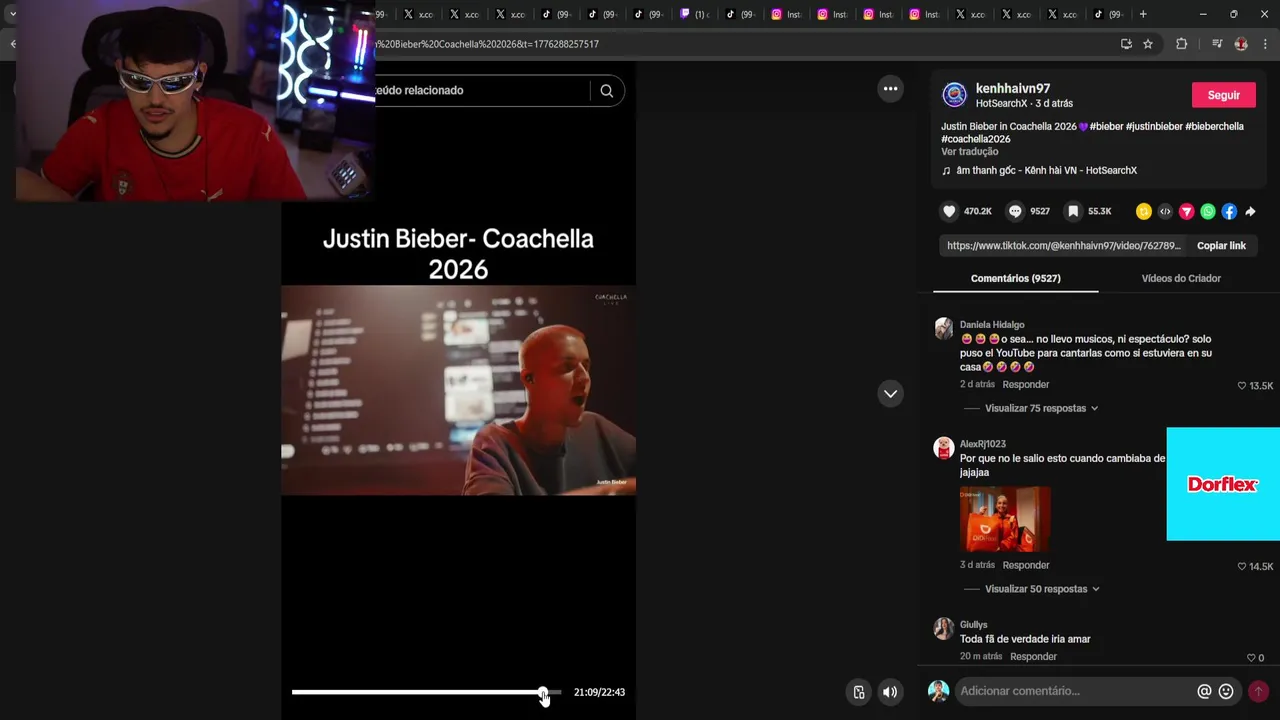Viewport: 1280px width, 720px height.
Task: Click the video progress bar track
Action: coord(426,692)
